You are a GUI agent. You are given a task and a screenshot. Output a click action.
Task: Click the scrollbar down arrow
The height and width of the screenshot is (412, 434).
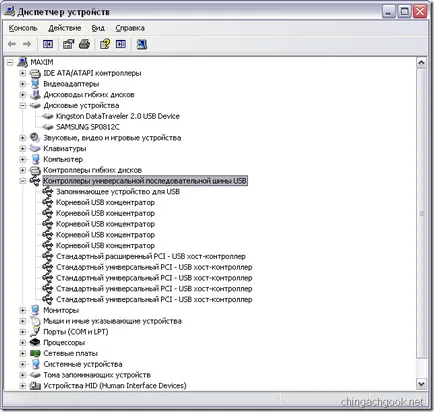pyautogui.click(x=421, y=384)
